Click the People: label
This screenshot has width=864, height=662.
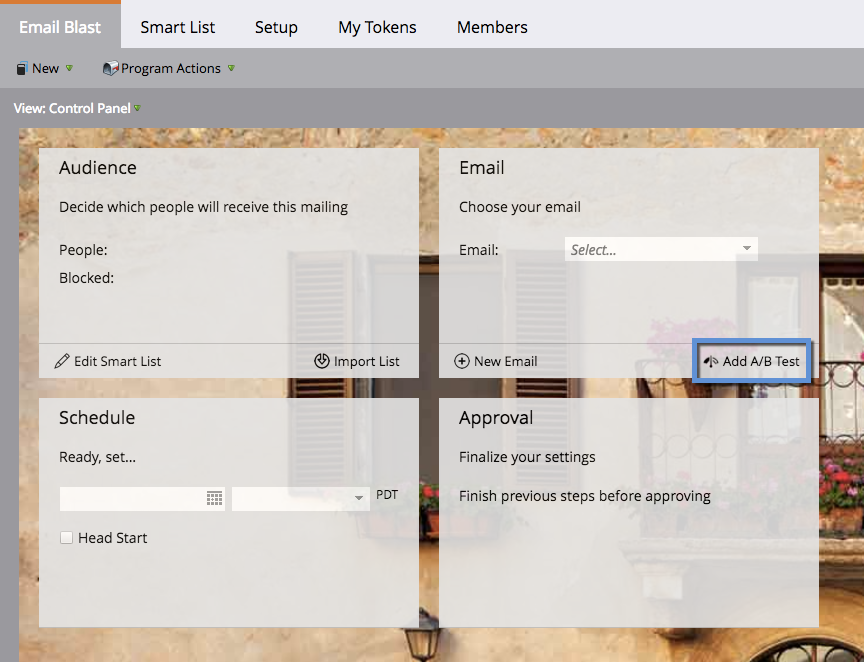click(83, 250)
